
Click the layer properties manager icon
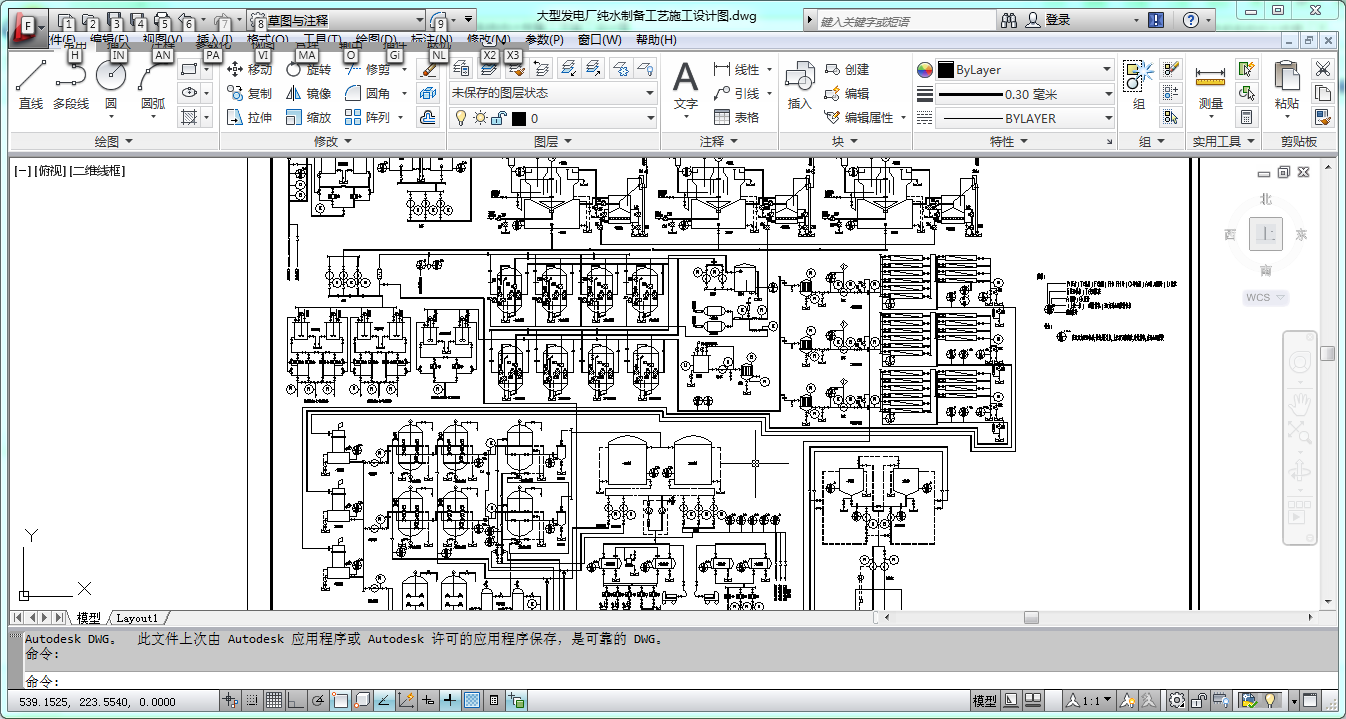[x=461, y=69]
